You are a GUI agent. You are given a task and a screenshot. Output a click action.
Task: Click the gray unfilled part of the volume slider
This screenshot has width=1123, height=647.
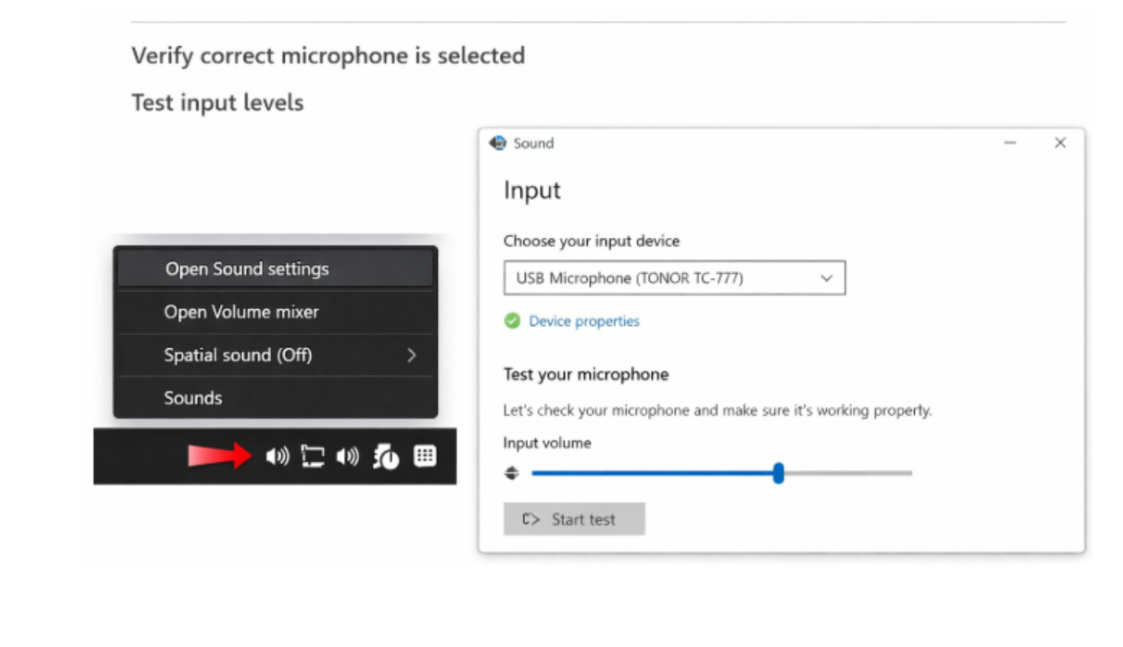point(848,473)
